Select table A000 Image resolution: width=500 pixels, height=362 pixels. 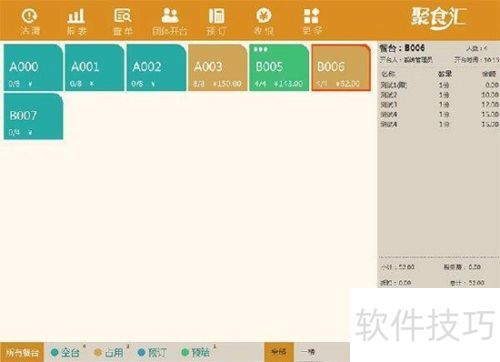[x=33, y=68]
